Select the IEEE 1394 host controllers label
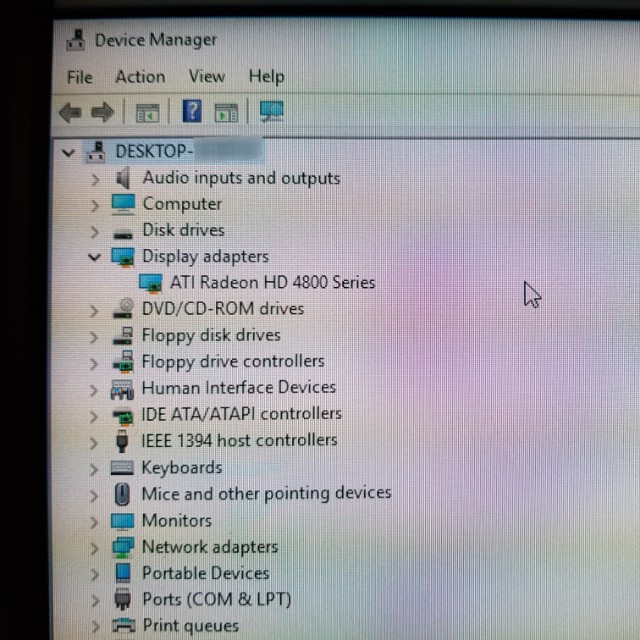The height and width of the screenshot is (640, 640). tap(240, 441)
